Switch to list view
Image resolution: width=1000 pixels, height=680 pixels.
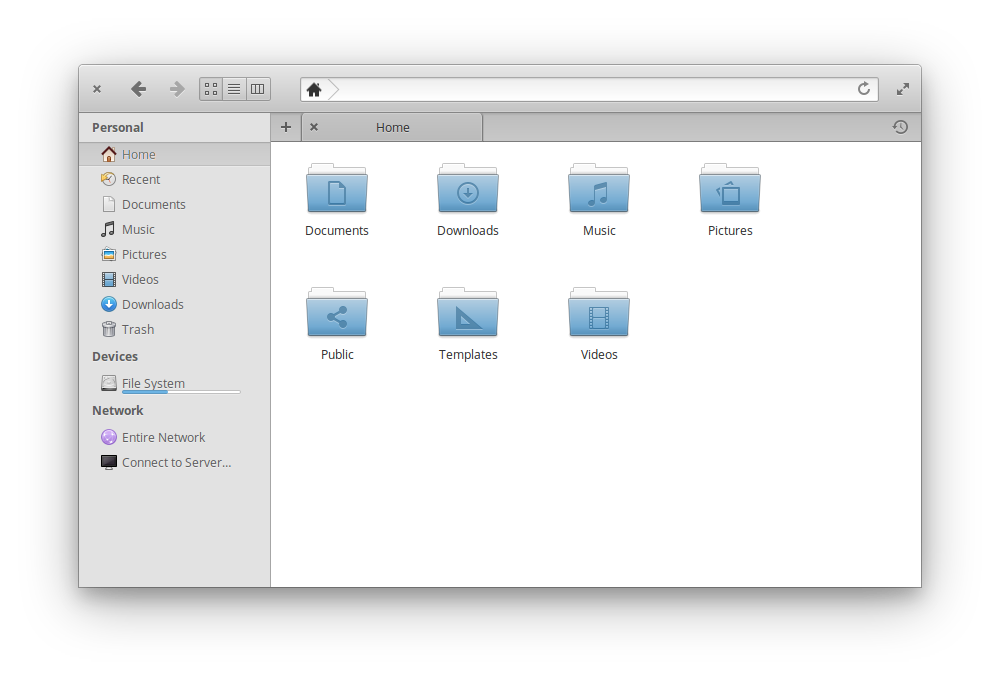pyautogui.click(x=234, y=89)
